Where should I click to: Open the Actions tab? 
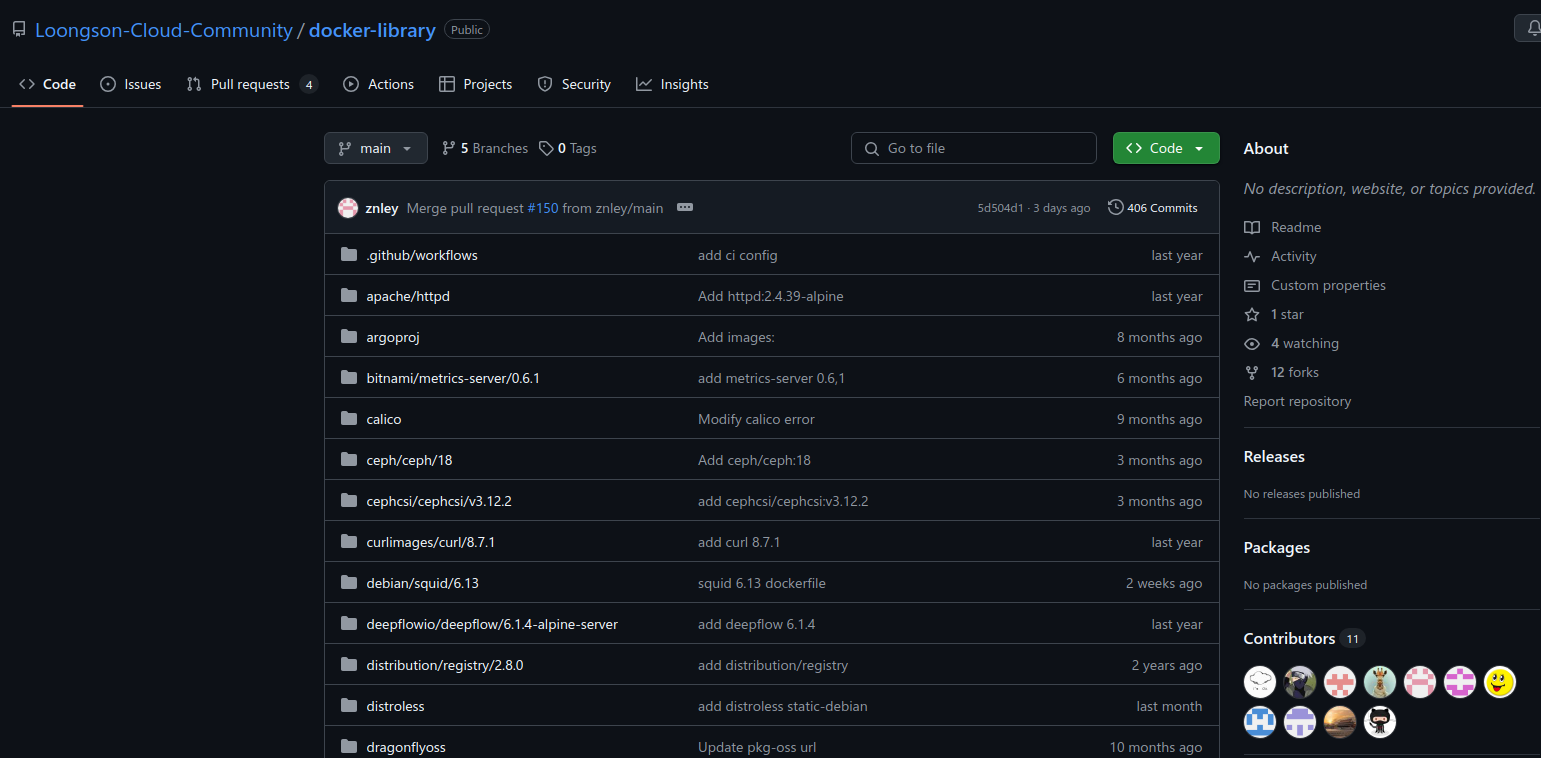point(378,84)
